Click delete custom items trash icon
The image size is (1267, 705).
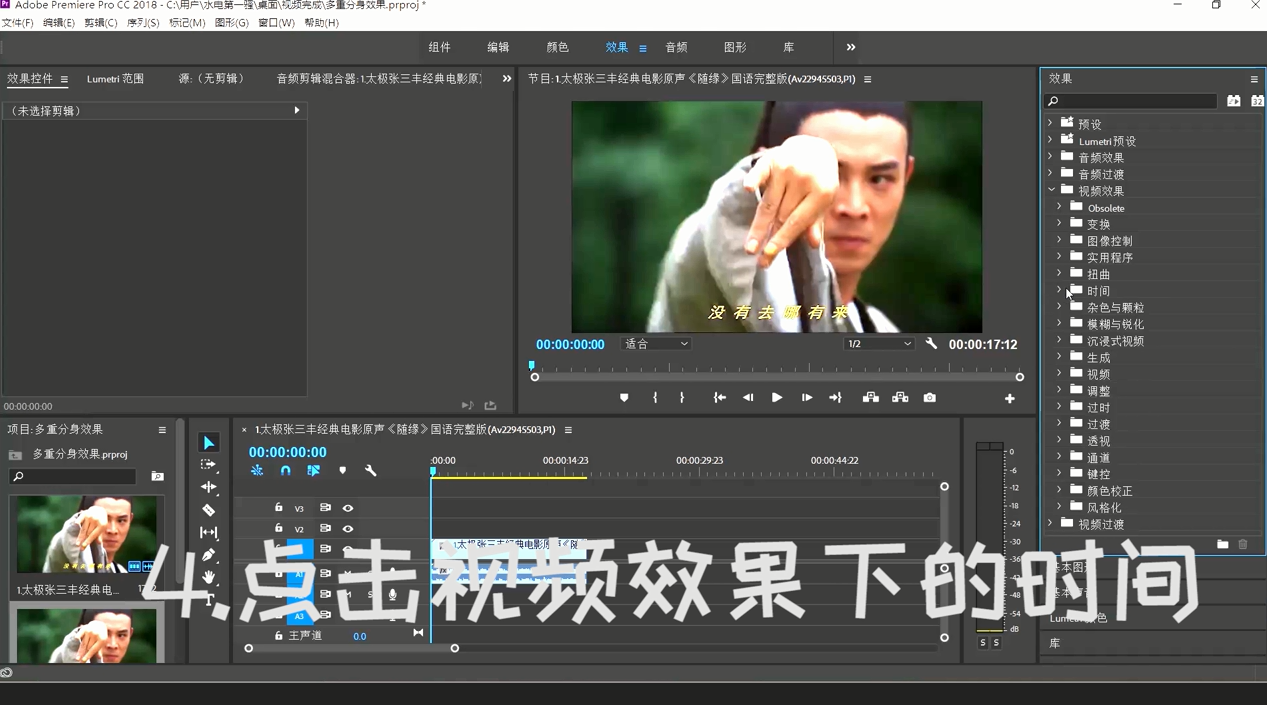coord(1243,544)
